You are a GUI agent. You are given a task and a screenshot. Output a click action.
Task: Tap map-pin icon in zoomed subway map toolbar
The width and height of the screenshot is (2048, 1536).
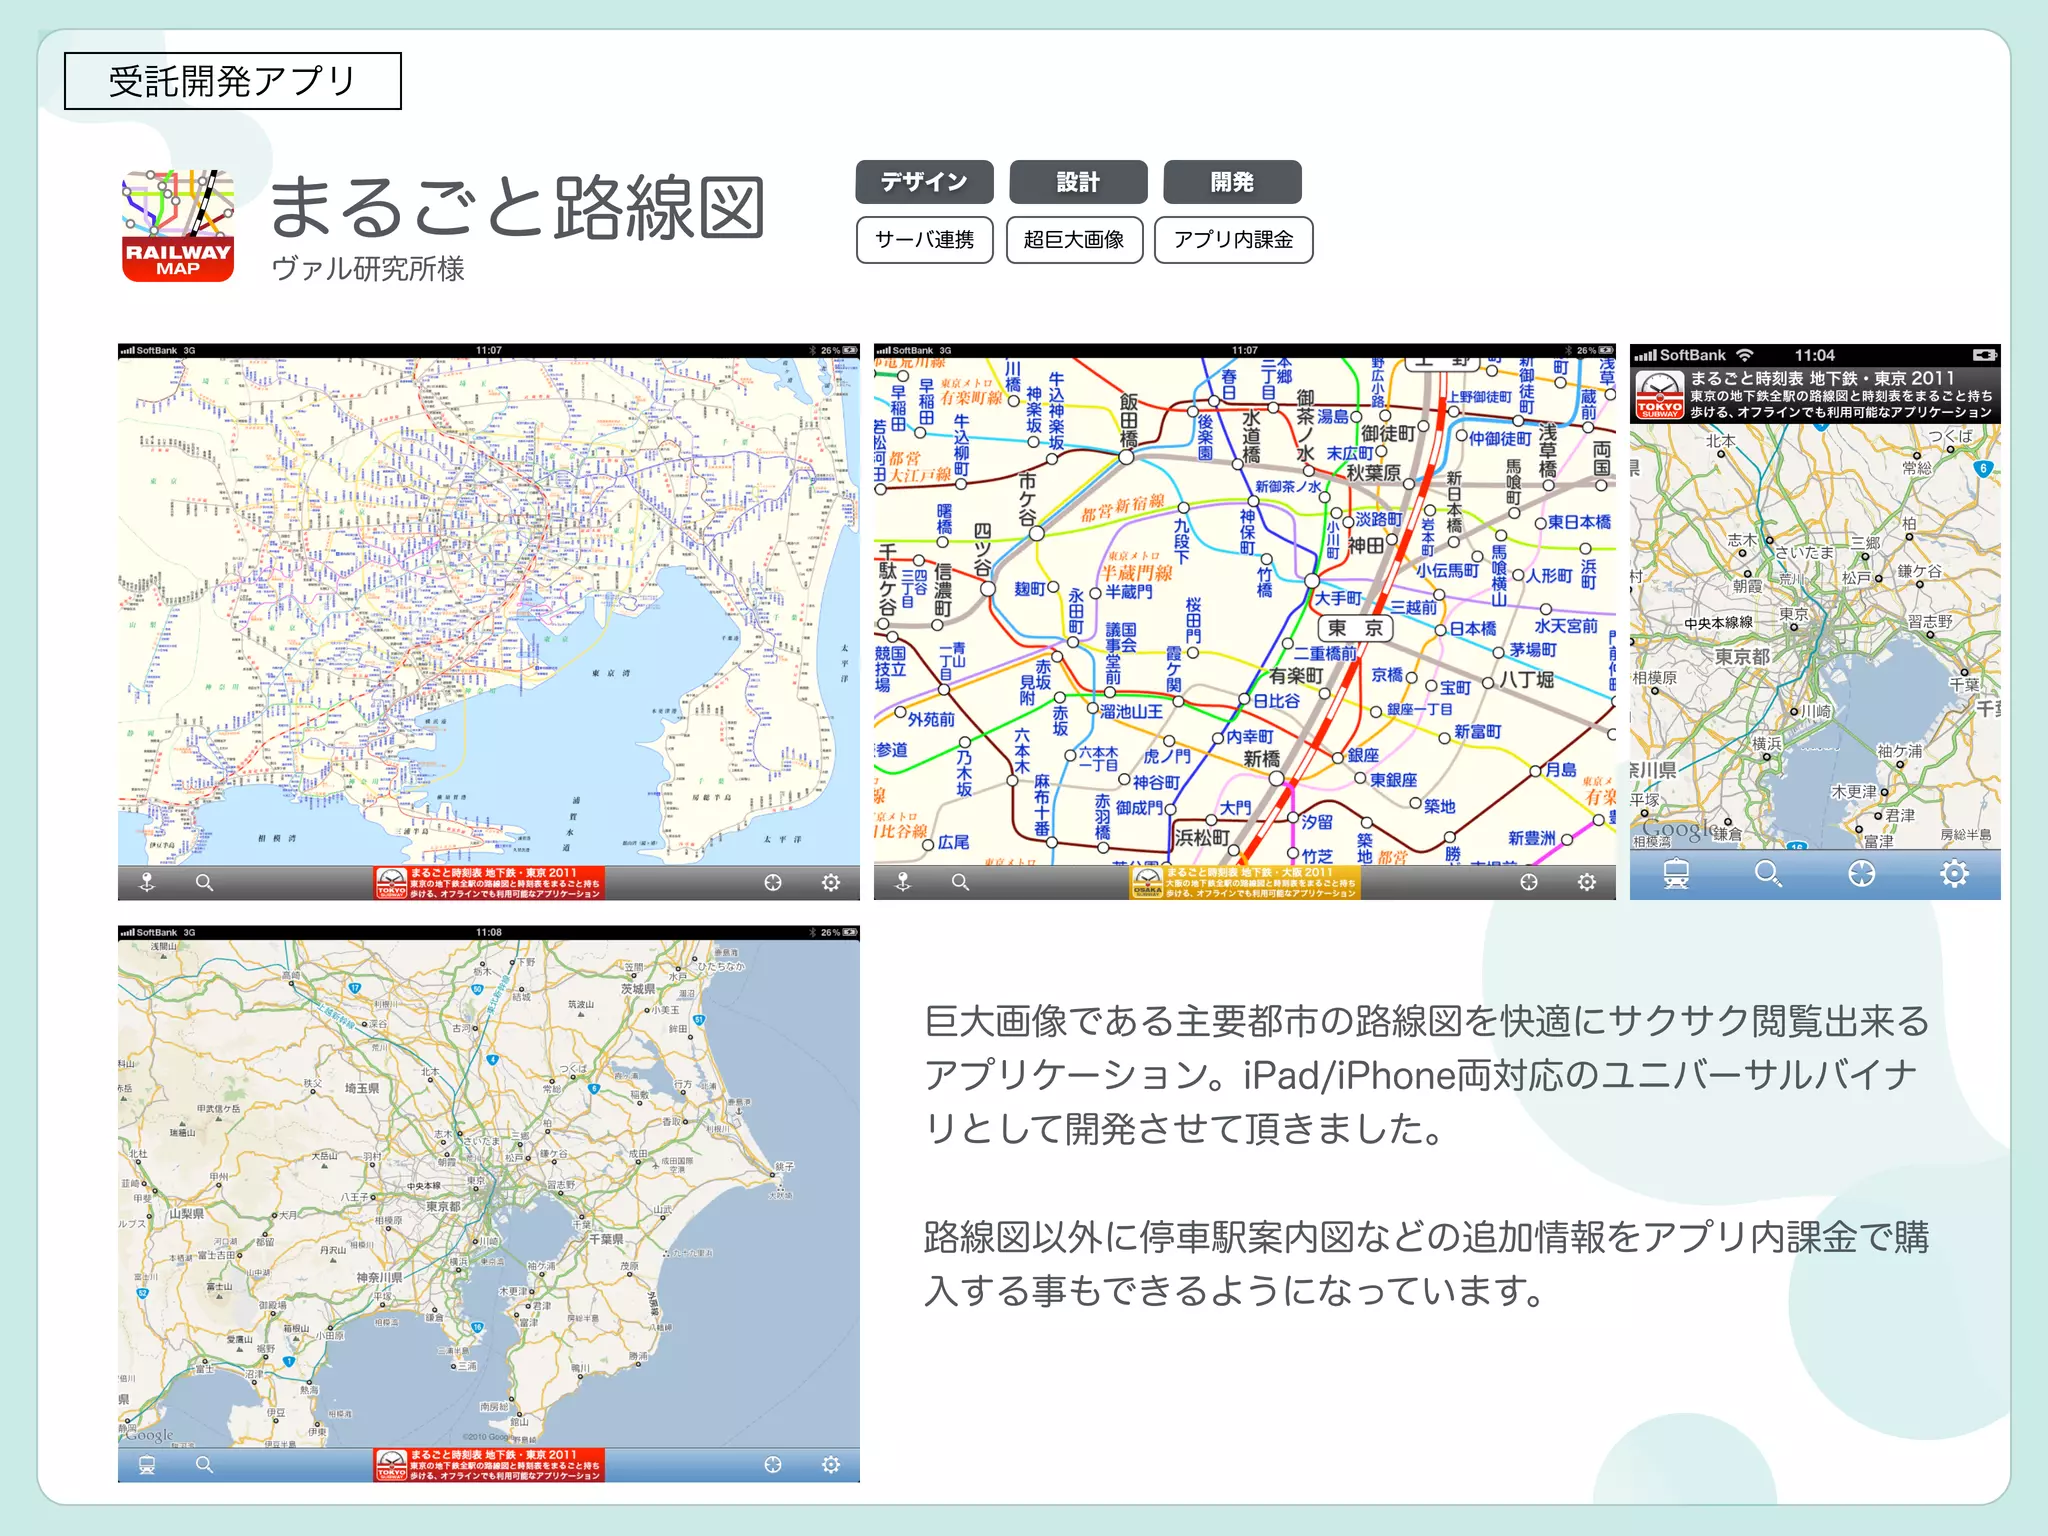[903, 882]
